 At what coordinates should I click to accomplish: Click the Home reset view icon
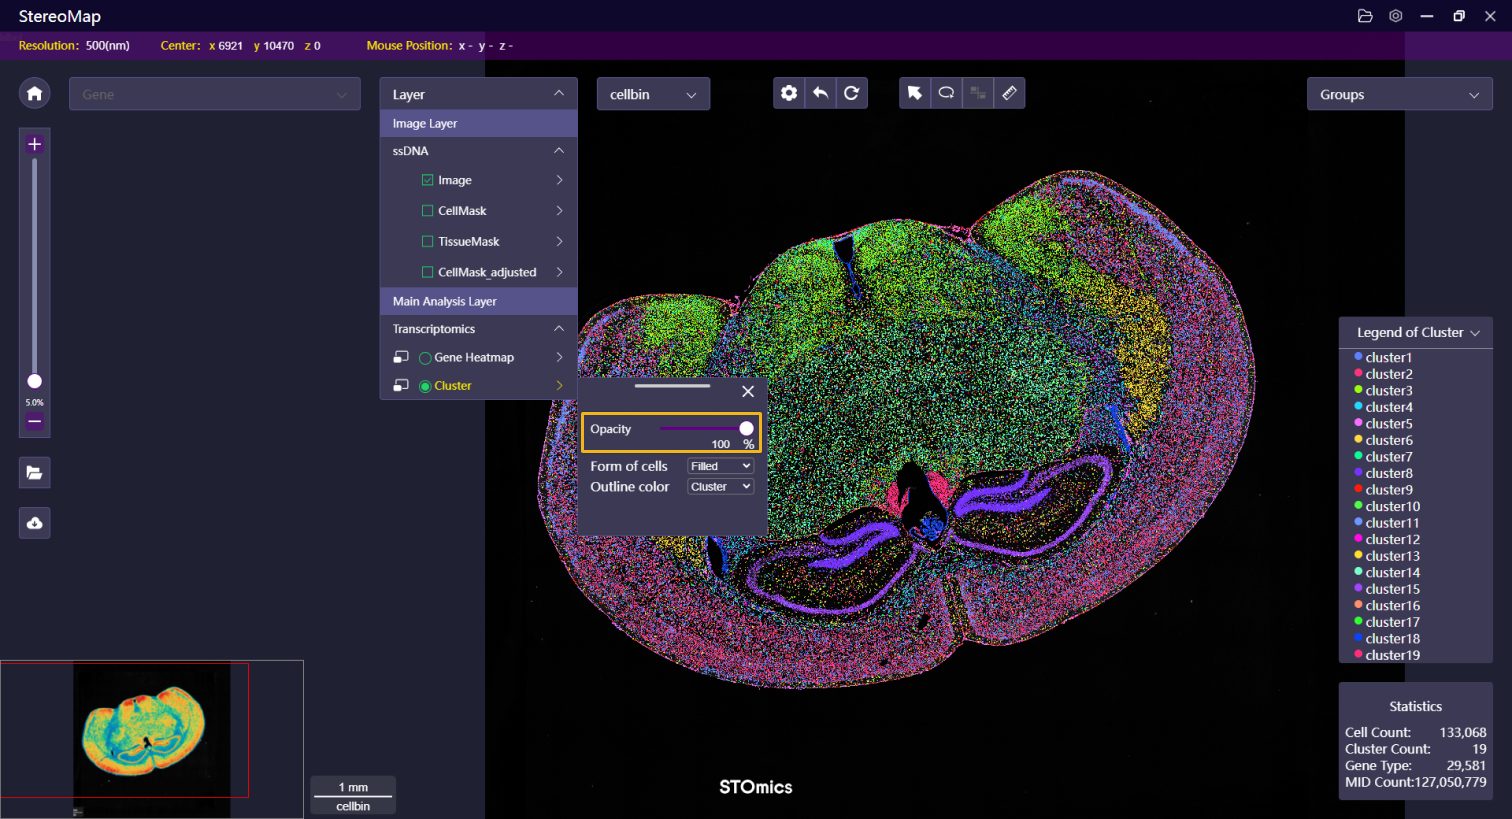34,93
